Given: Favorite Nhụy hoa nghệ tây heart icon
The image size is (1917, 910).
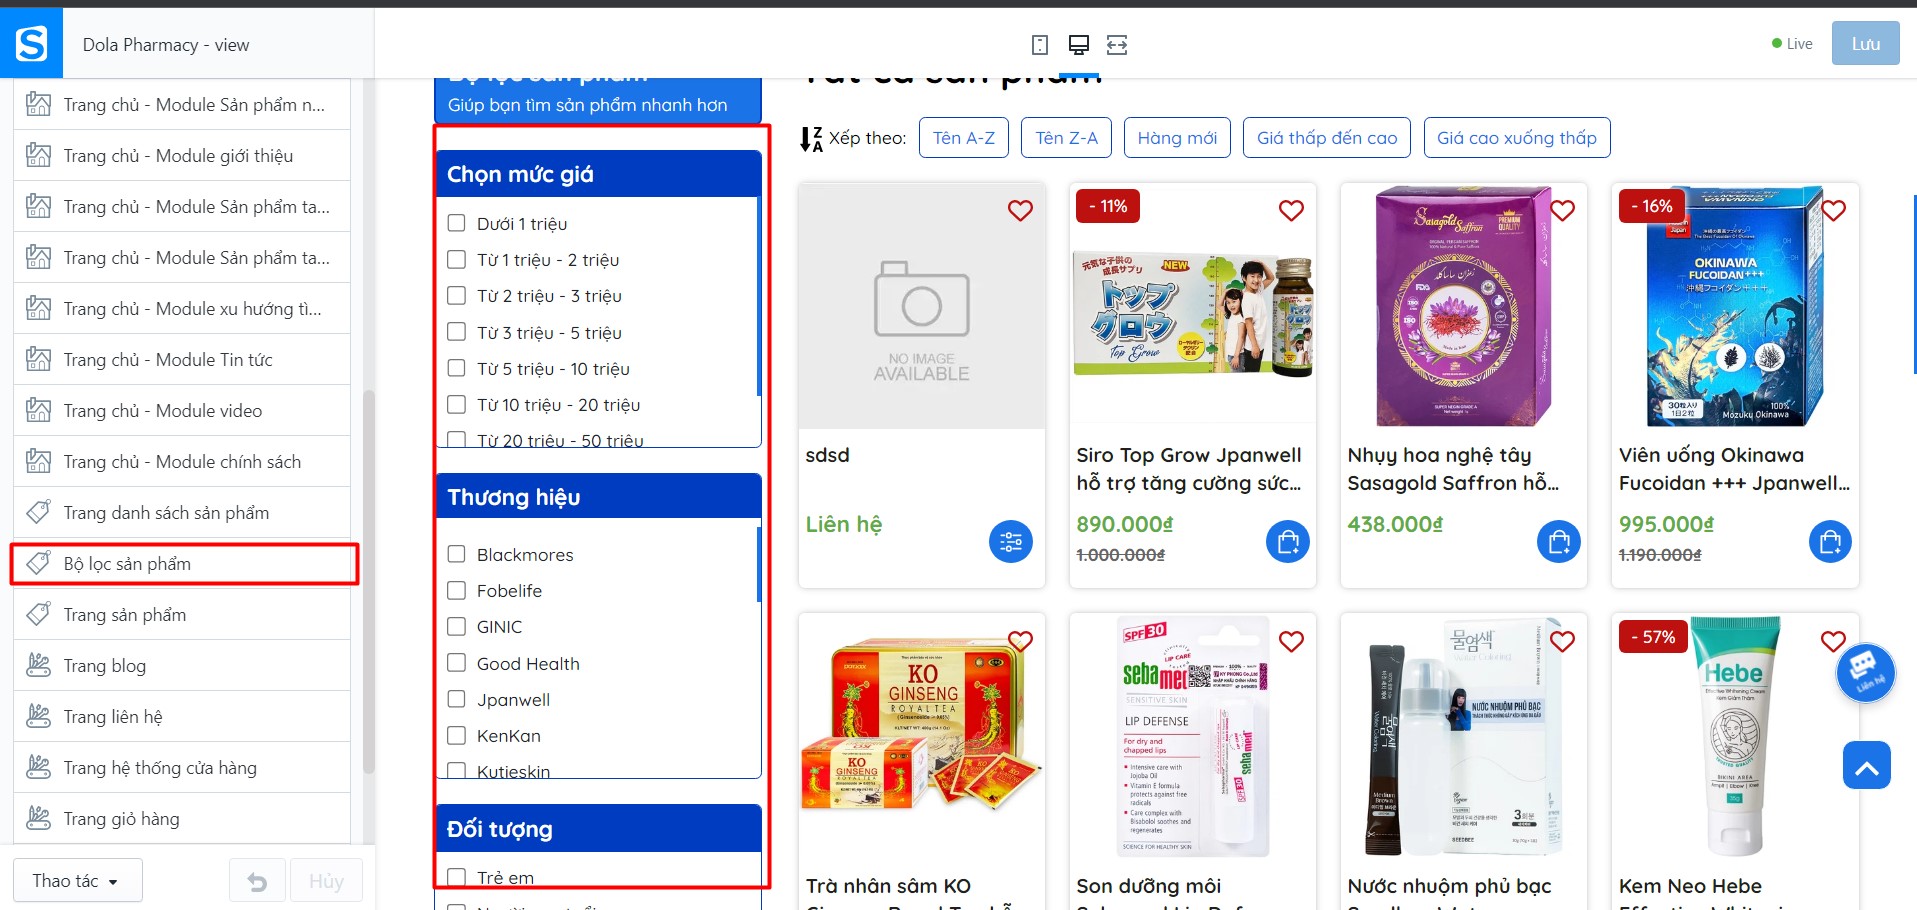Looking at the screenshot, I should click(x=1562, y=210).
